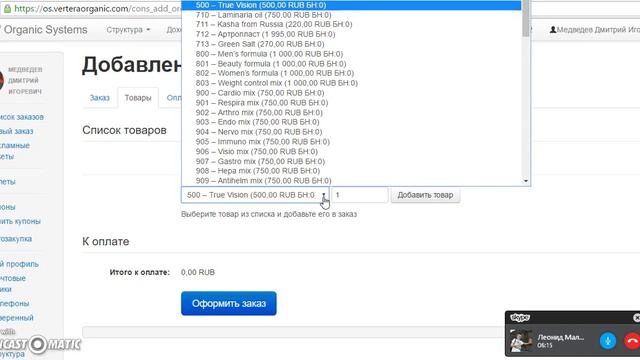Pick 906 – Visio mix option
This screenshot has height=360, width=640.
(351, 151)
